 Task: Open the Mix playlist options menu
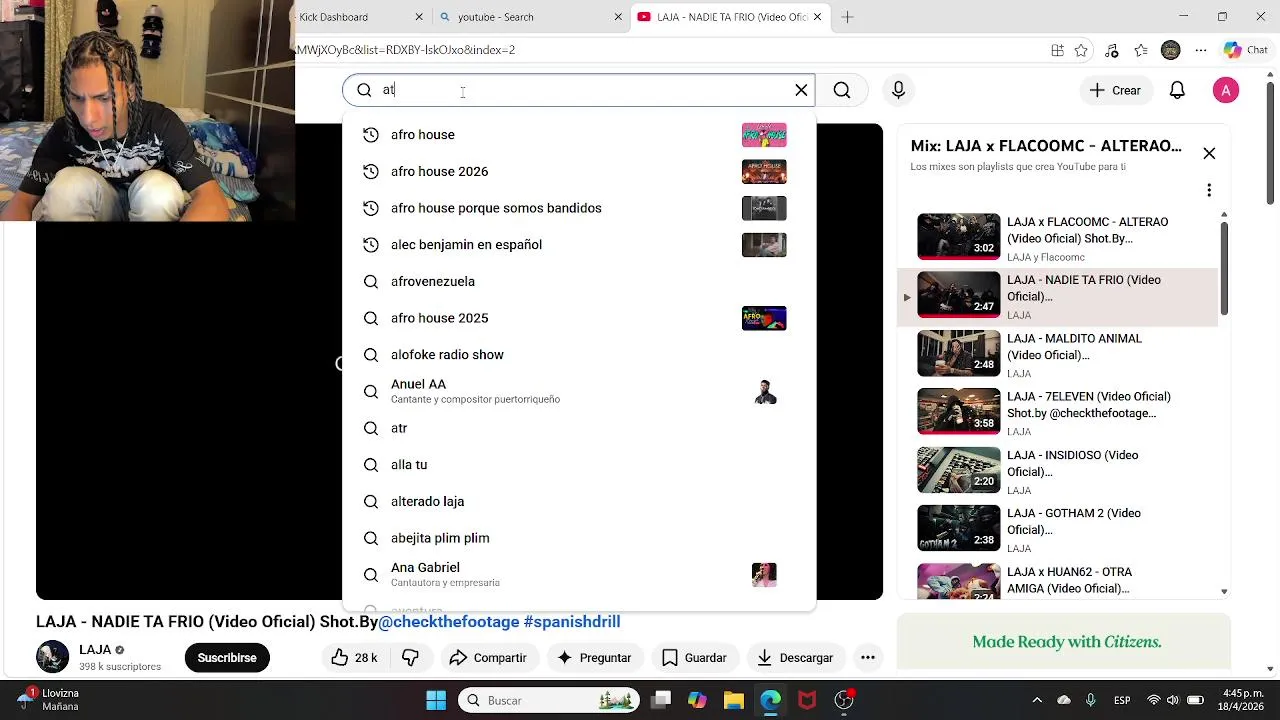1209,190
